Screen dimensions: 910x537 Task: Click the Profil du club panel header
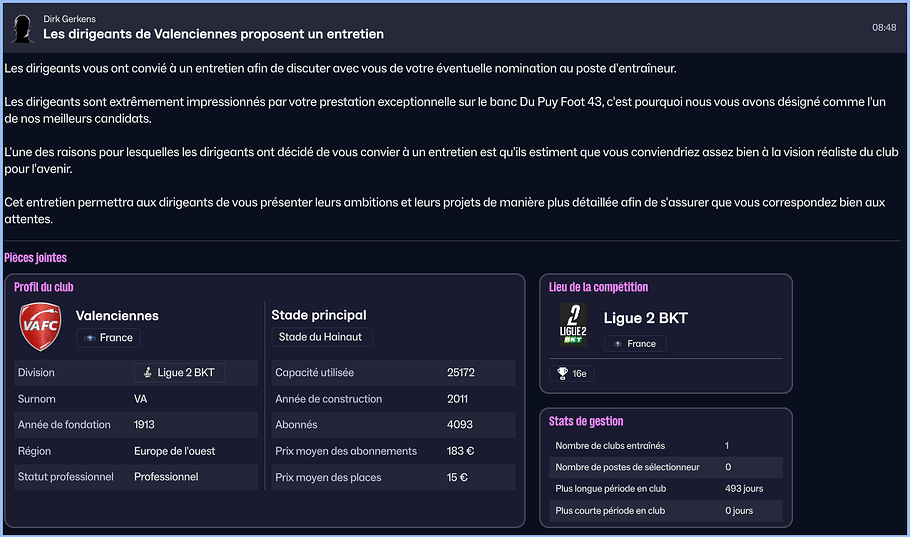click(44, 287)
